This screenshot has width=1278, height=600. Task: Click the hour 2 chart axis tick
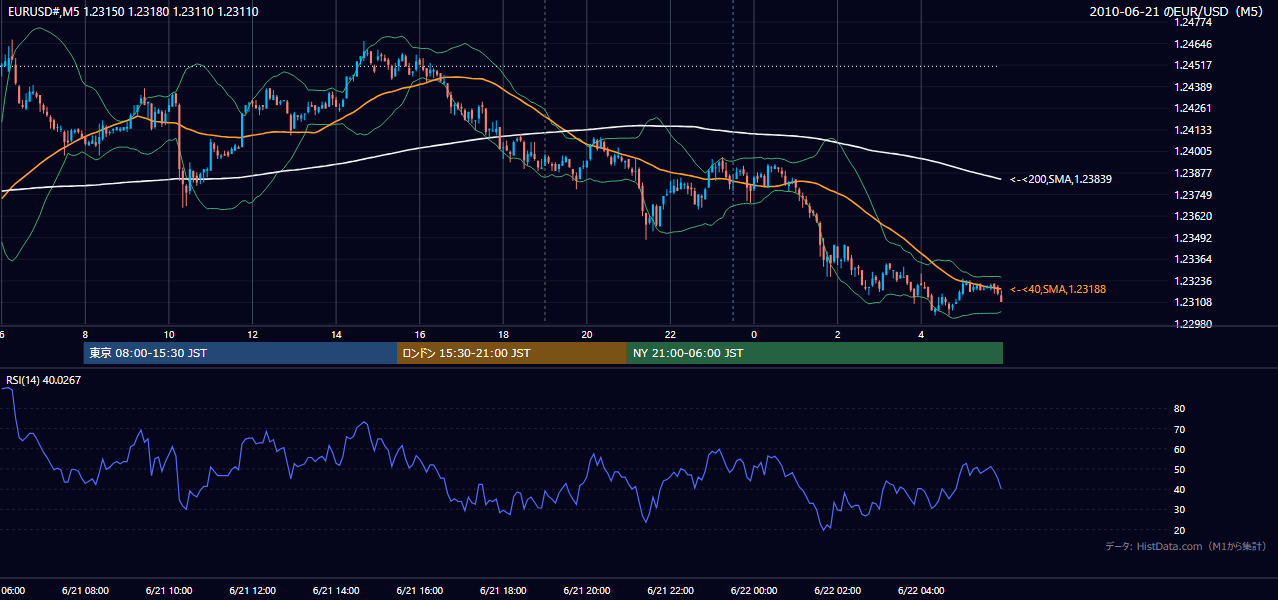point(838,335)
